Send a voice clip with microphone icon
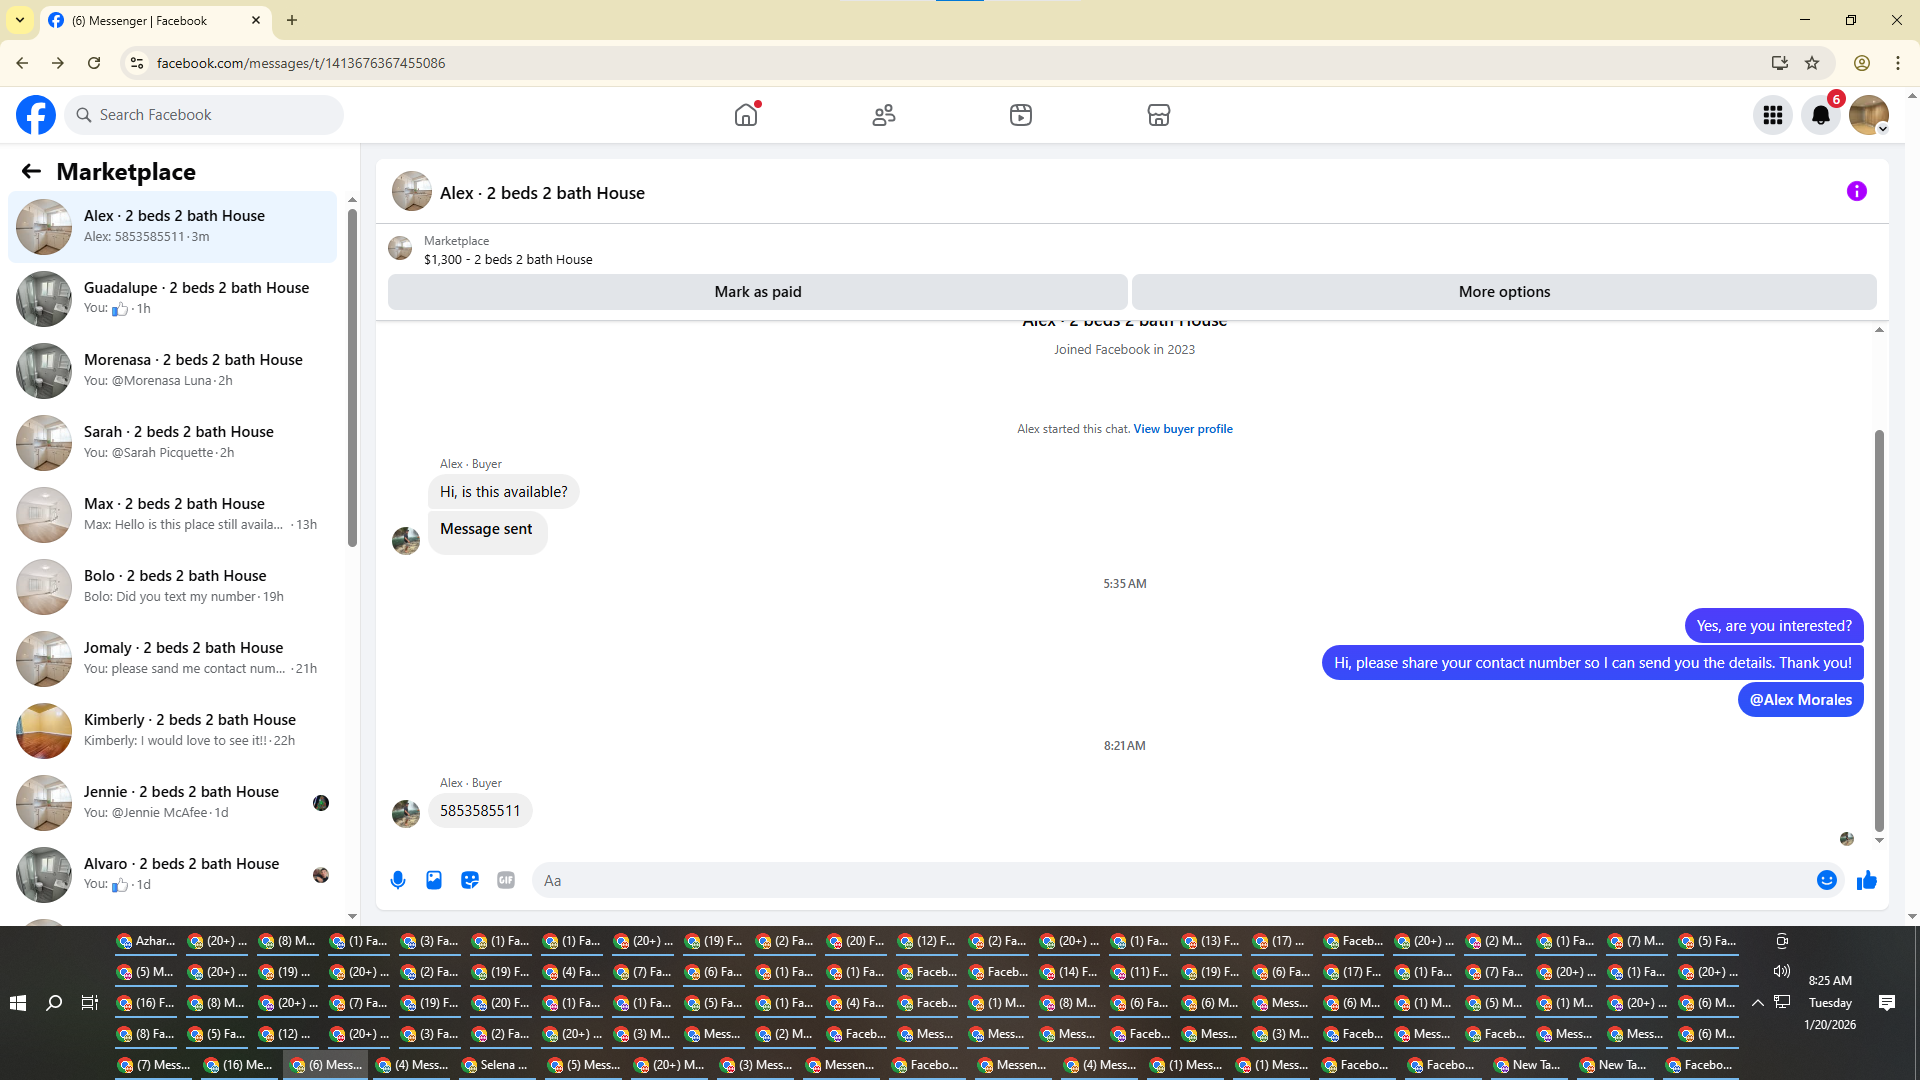 click(398, 880)
